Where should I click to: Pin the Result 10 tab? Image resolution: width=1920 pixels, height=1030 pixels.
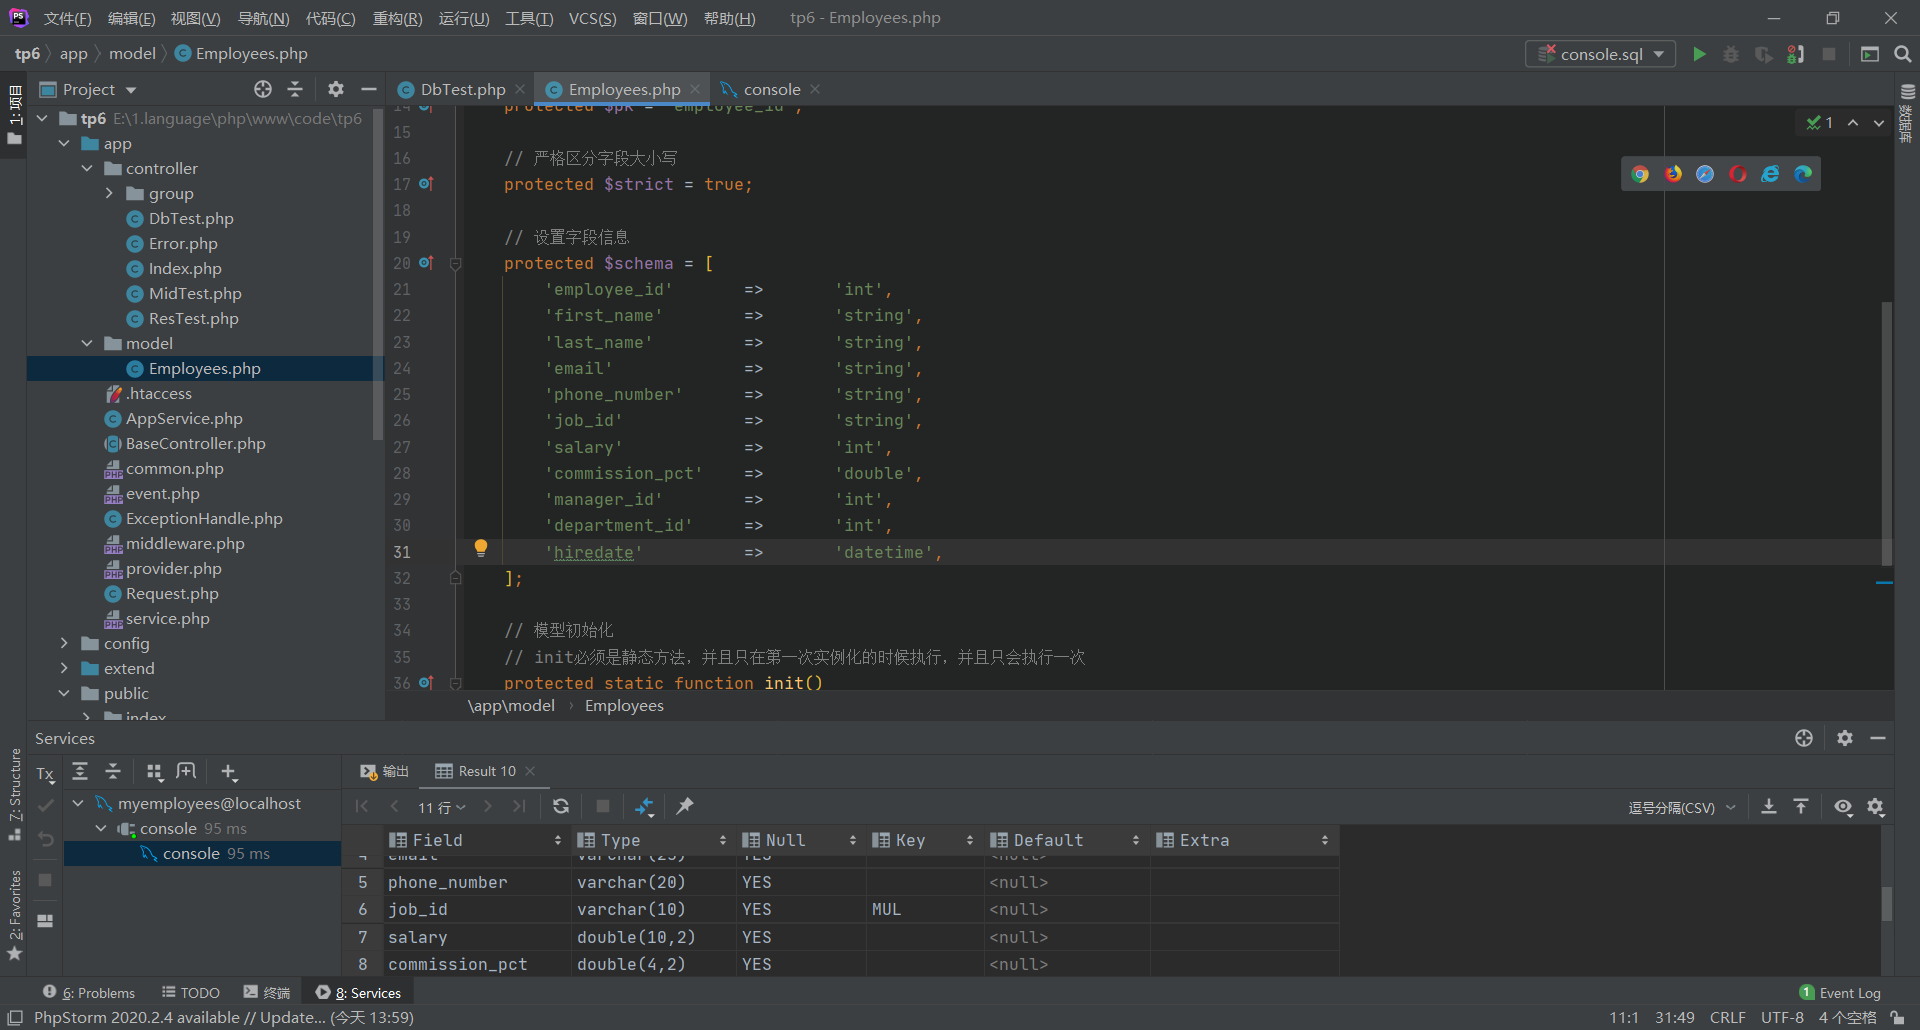pos(685,806)
